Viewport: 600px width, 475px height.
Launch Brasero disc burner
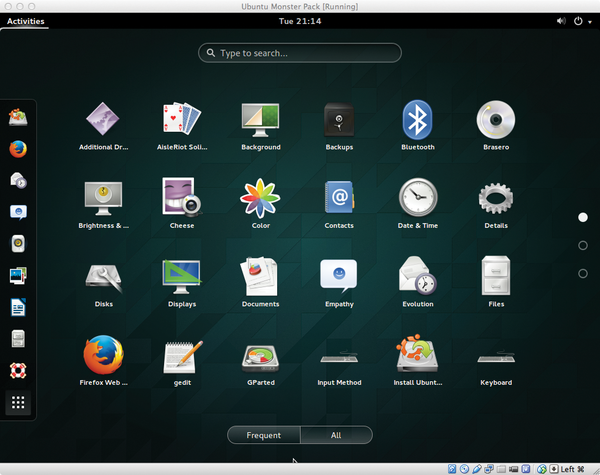pyautogui.click(x=496, y=126)
